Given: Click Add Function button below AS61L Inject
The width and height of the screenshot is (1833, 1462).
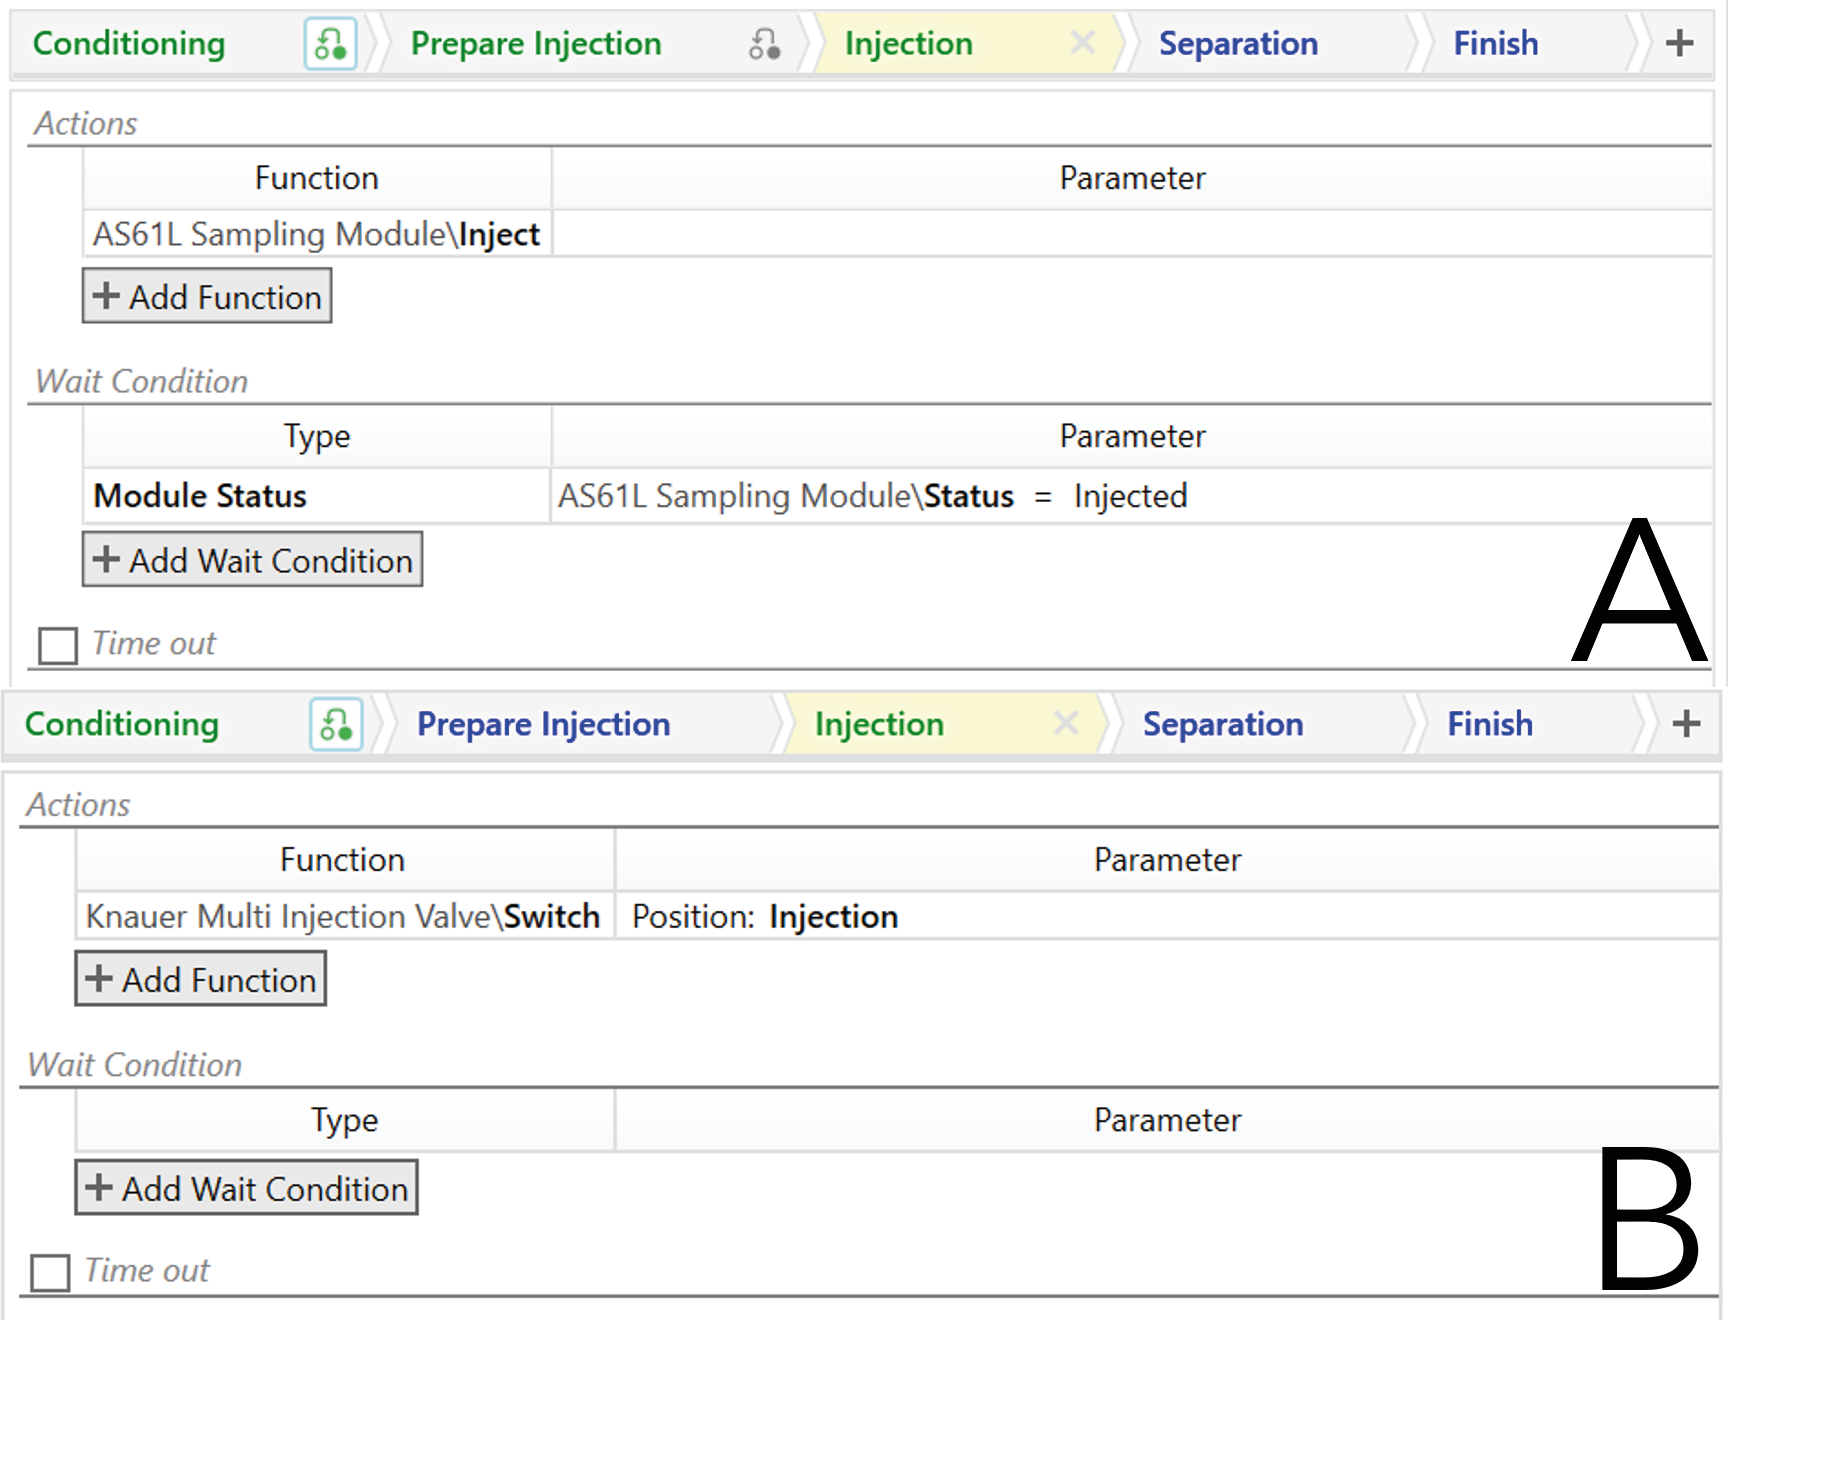Looking at the screenshot, I should 207,297.
